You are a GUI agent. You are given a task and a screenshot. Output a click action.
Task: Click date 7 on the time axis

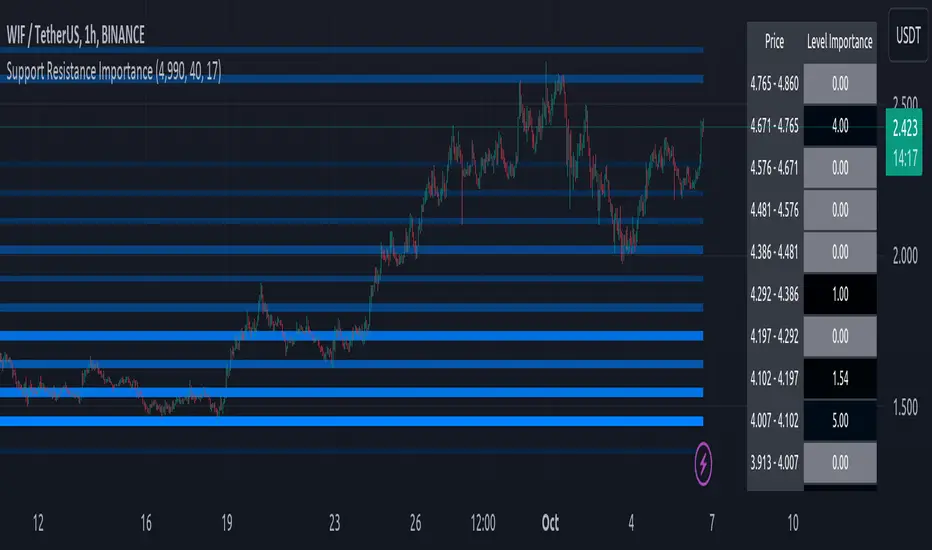pos(711,523)
